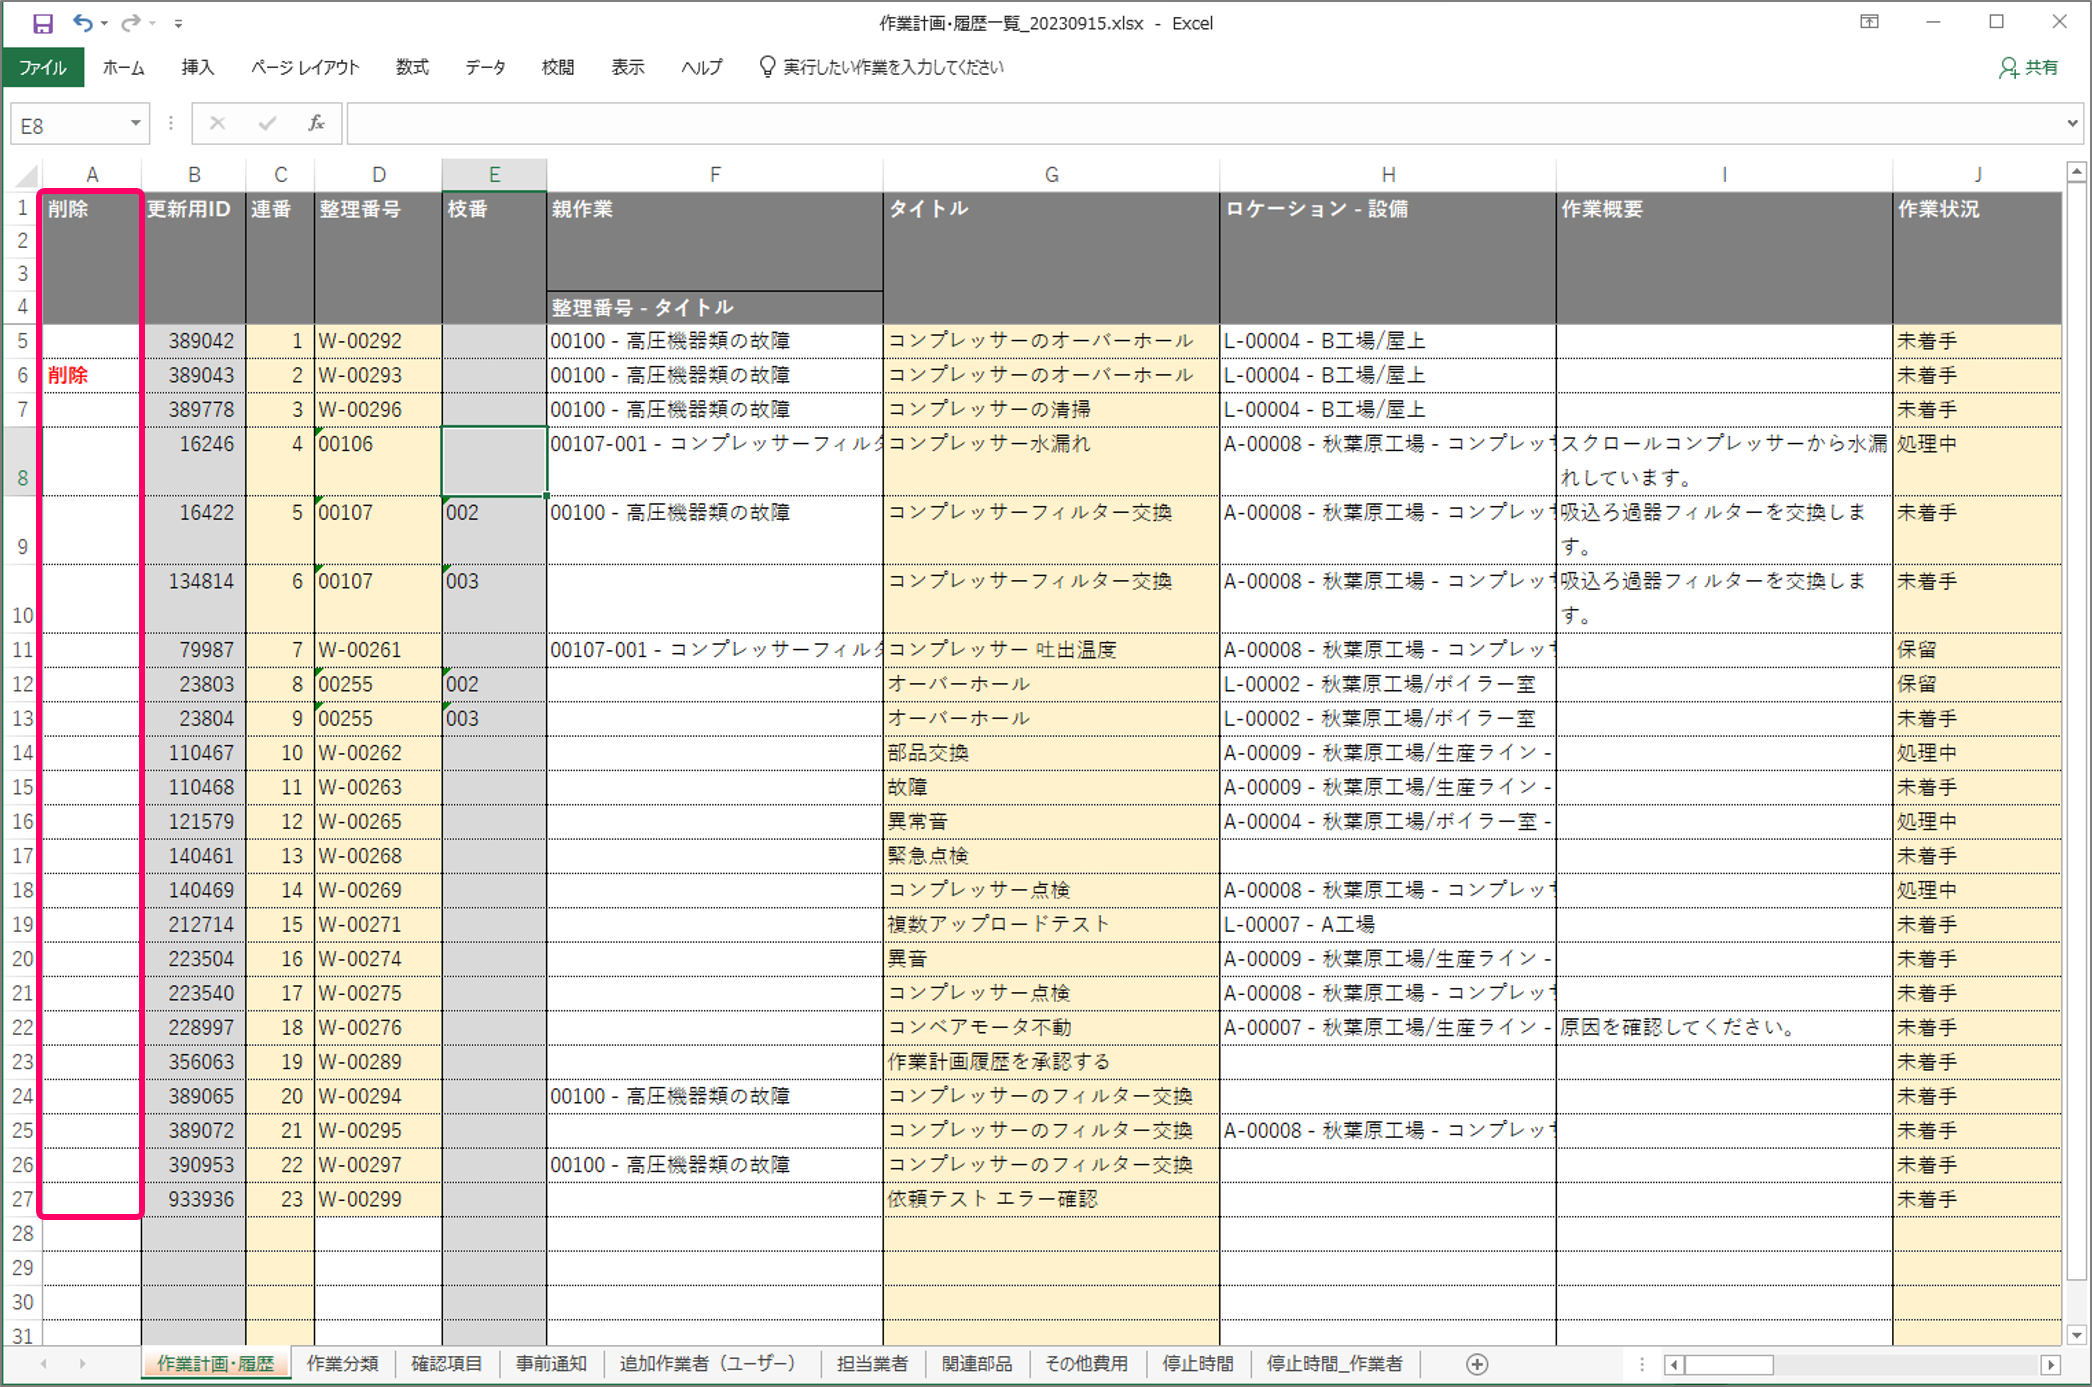This screenshot has width=2092, height=1387.
Task: Click the cancel X icon in formula bar
Action: [x=217, y=124]
